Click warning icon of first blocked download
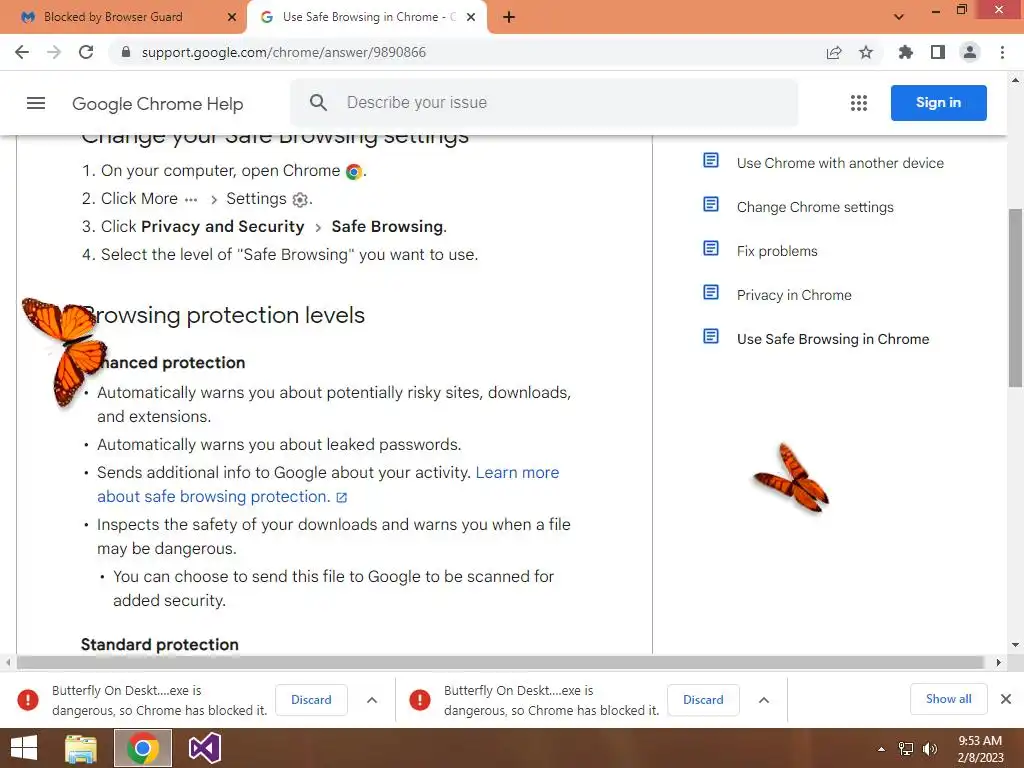 point(27,700)
